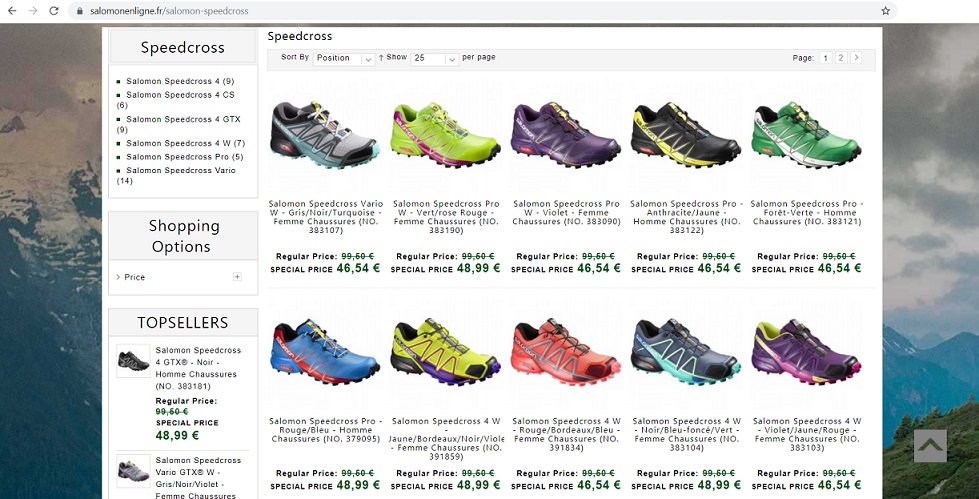Bookmark this page with the star icon

coord(885,11)
